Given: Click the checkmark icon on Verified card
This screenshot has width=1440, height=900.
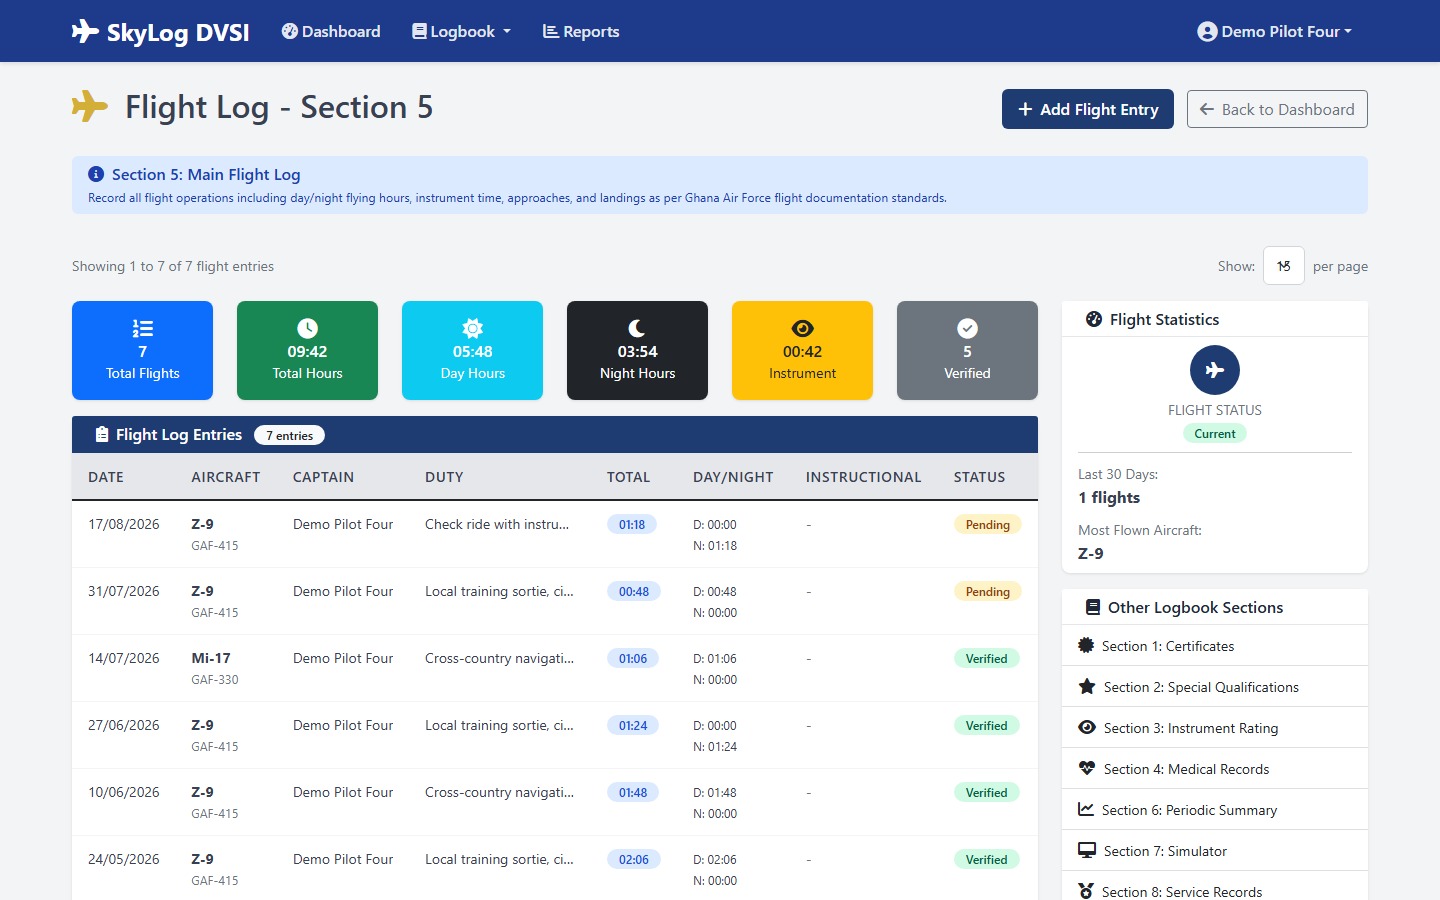Looking at the screenshot, I should click(967, 328).
